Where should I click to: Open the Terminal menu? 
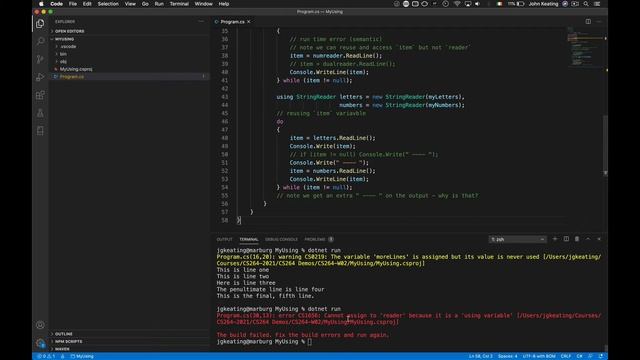click(x=179, y=4)
